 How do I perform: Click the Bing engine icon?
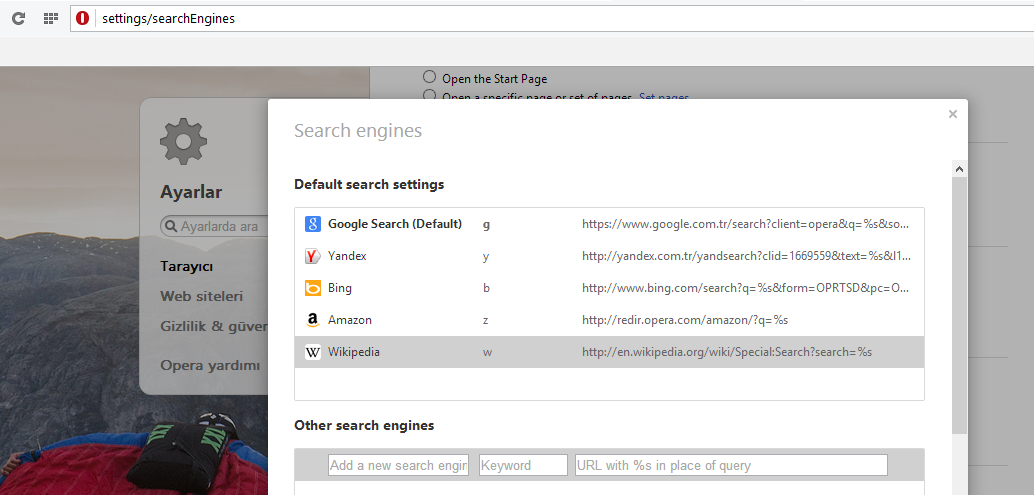pos(313,288)
